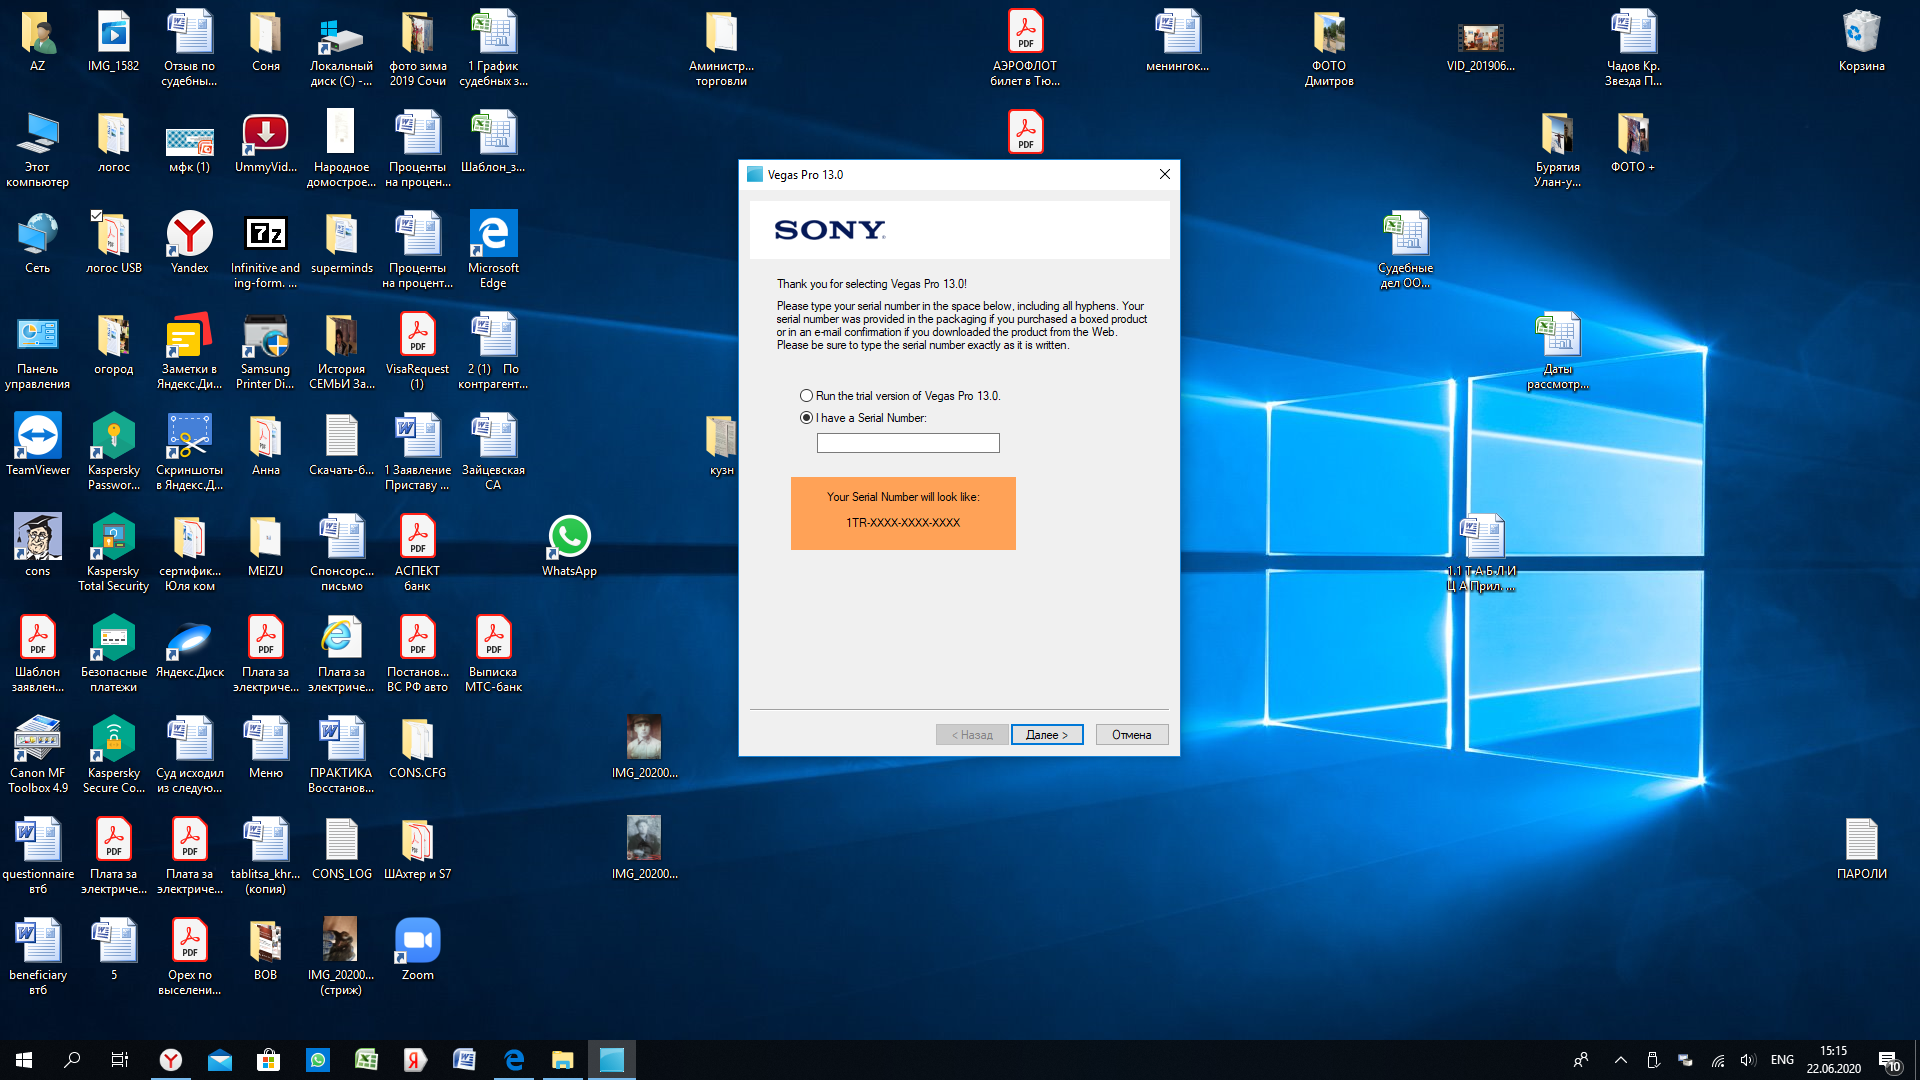Viewport: 1920px width, 1080px height.
Task: Click the serial number input field
Action: pyautogui.click(x=908, y=443)
